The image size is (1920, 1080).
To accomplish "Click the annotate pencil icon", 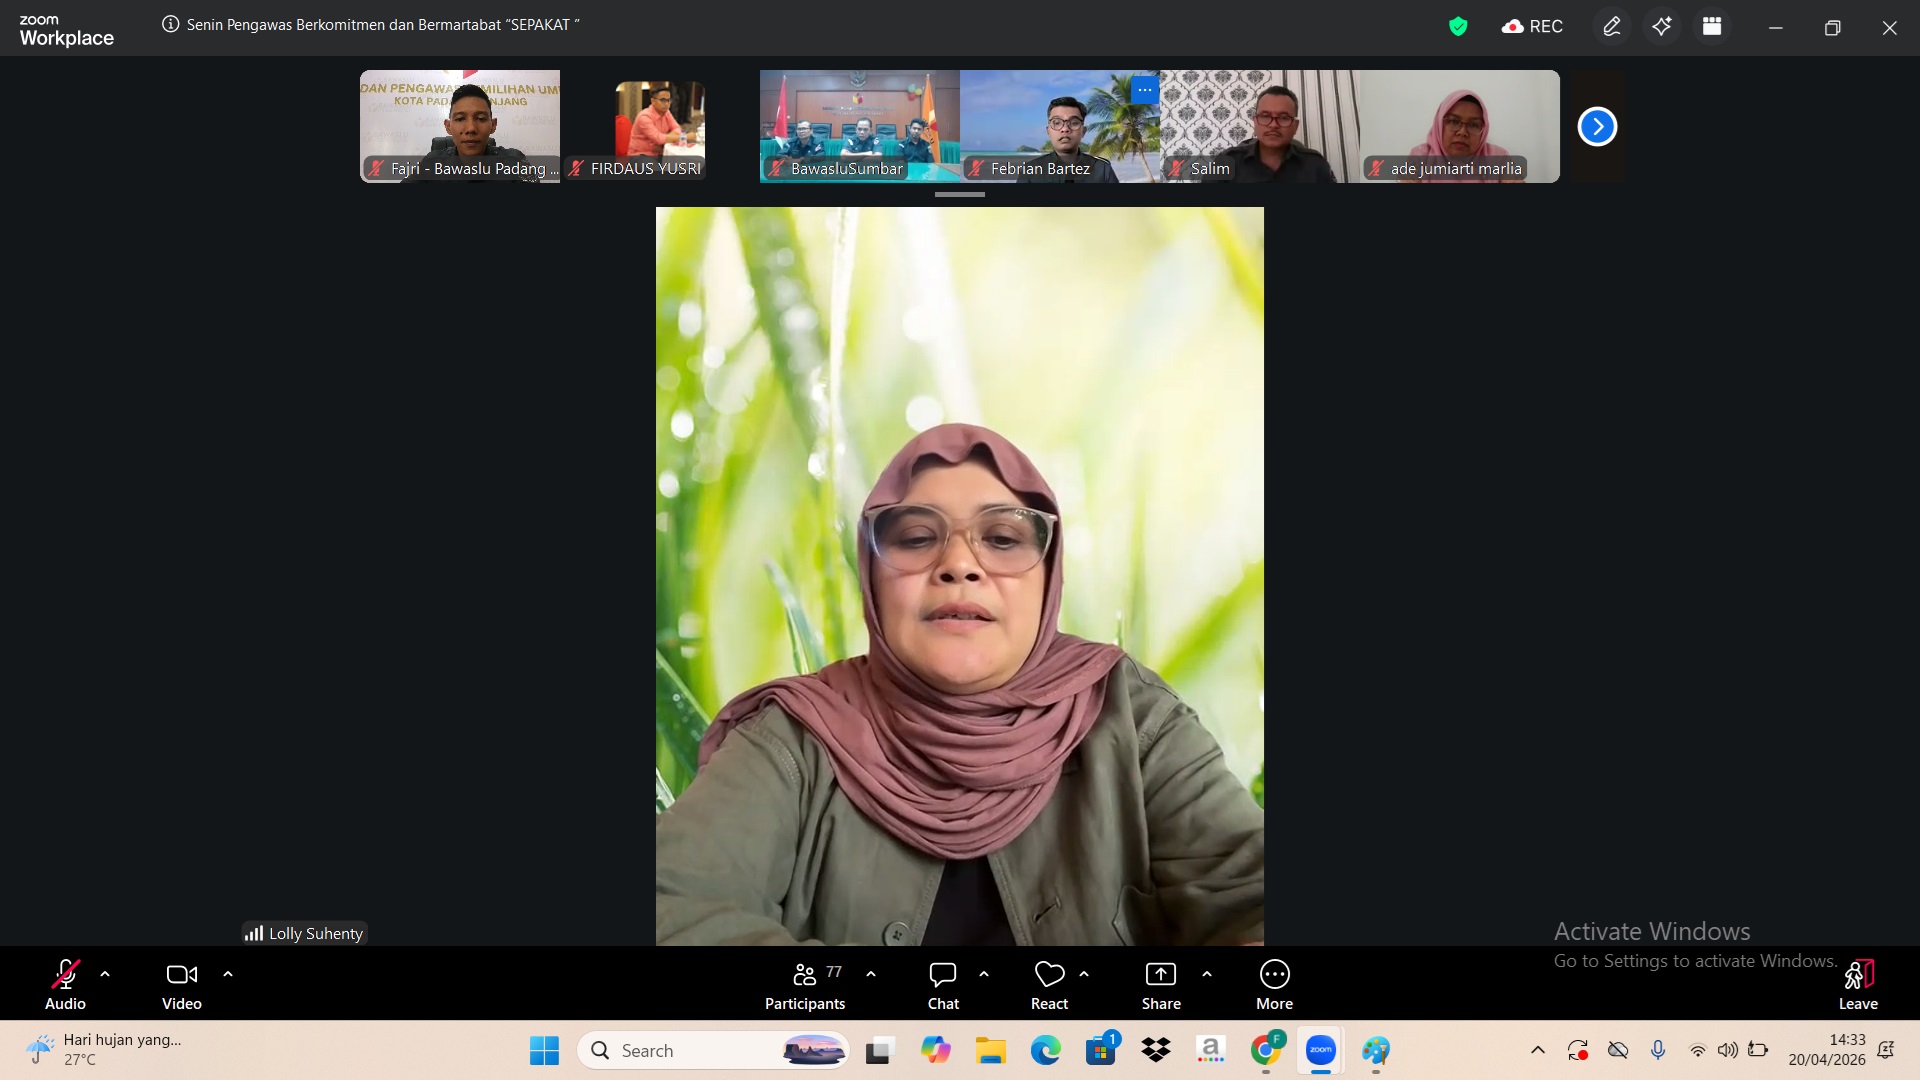I will (x=1611, y=27).
